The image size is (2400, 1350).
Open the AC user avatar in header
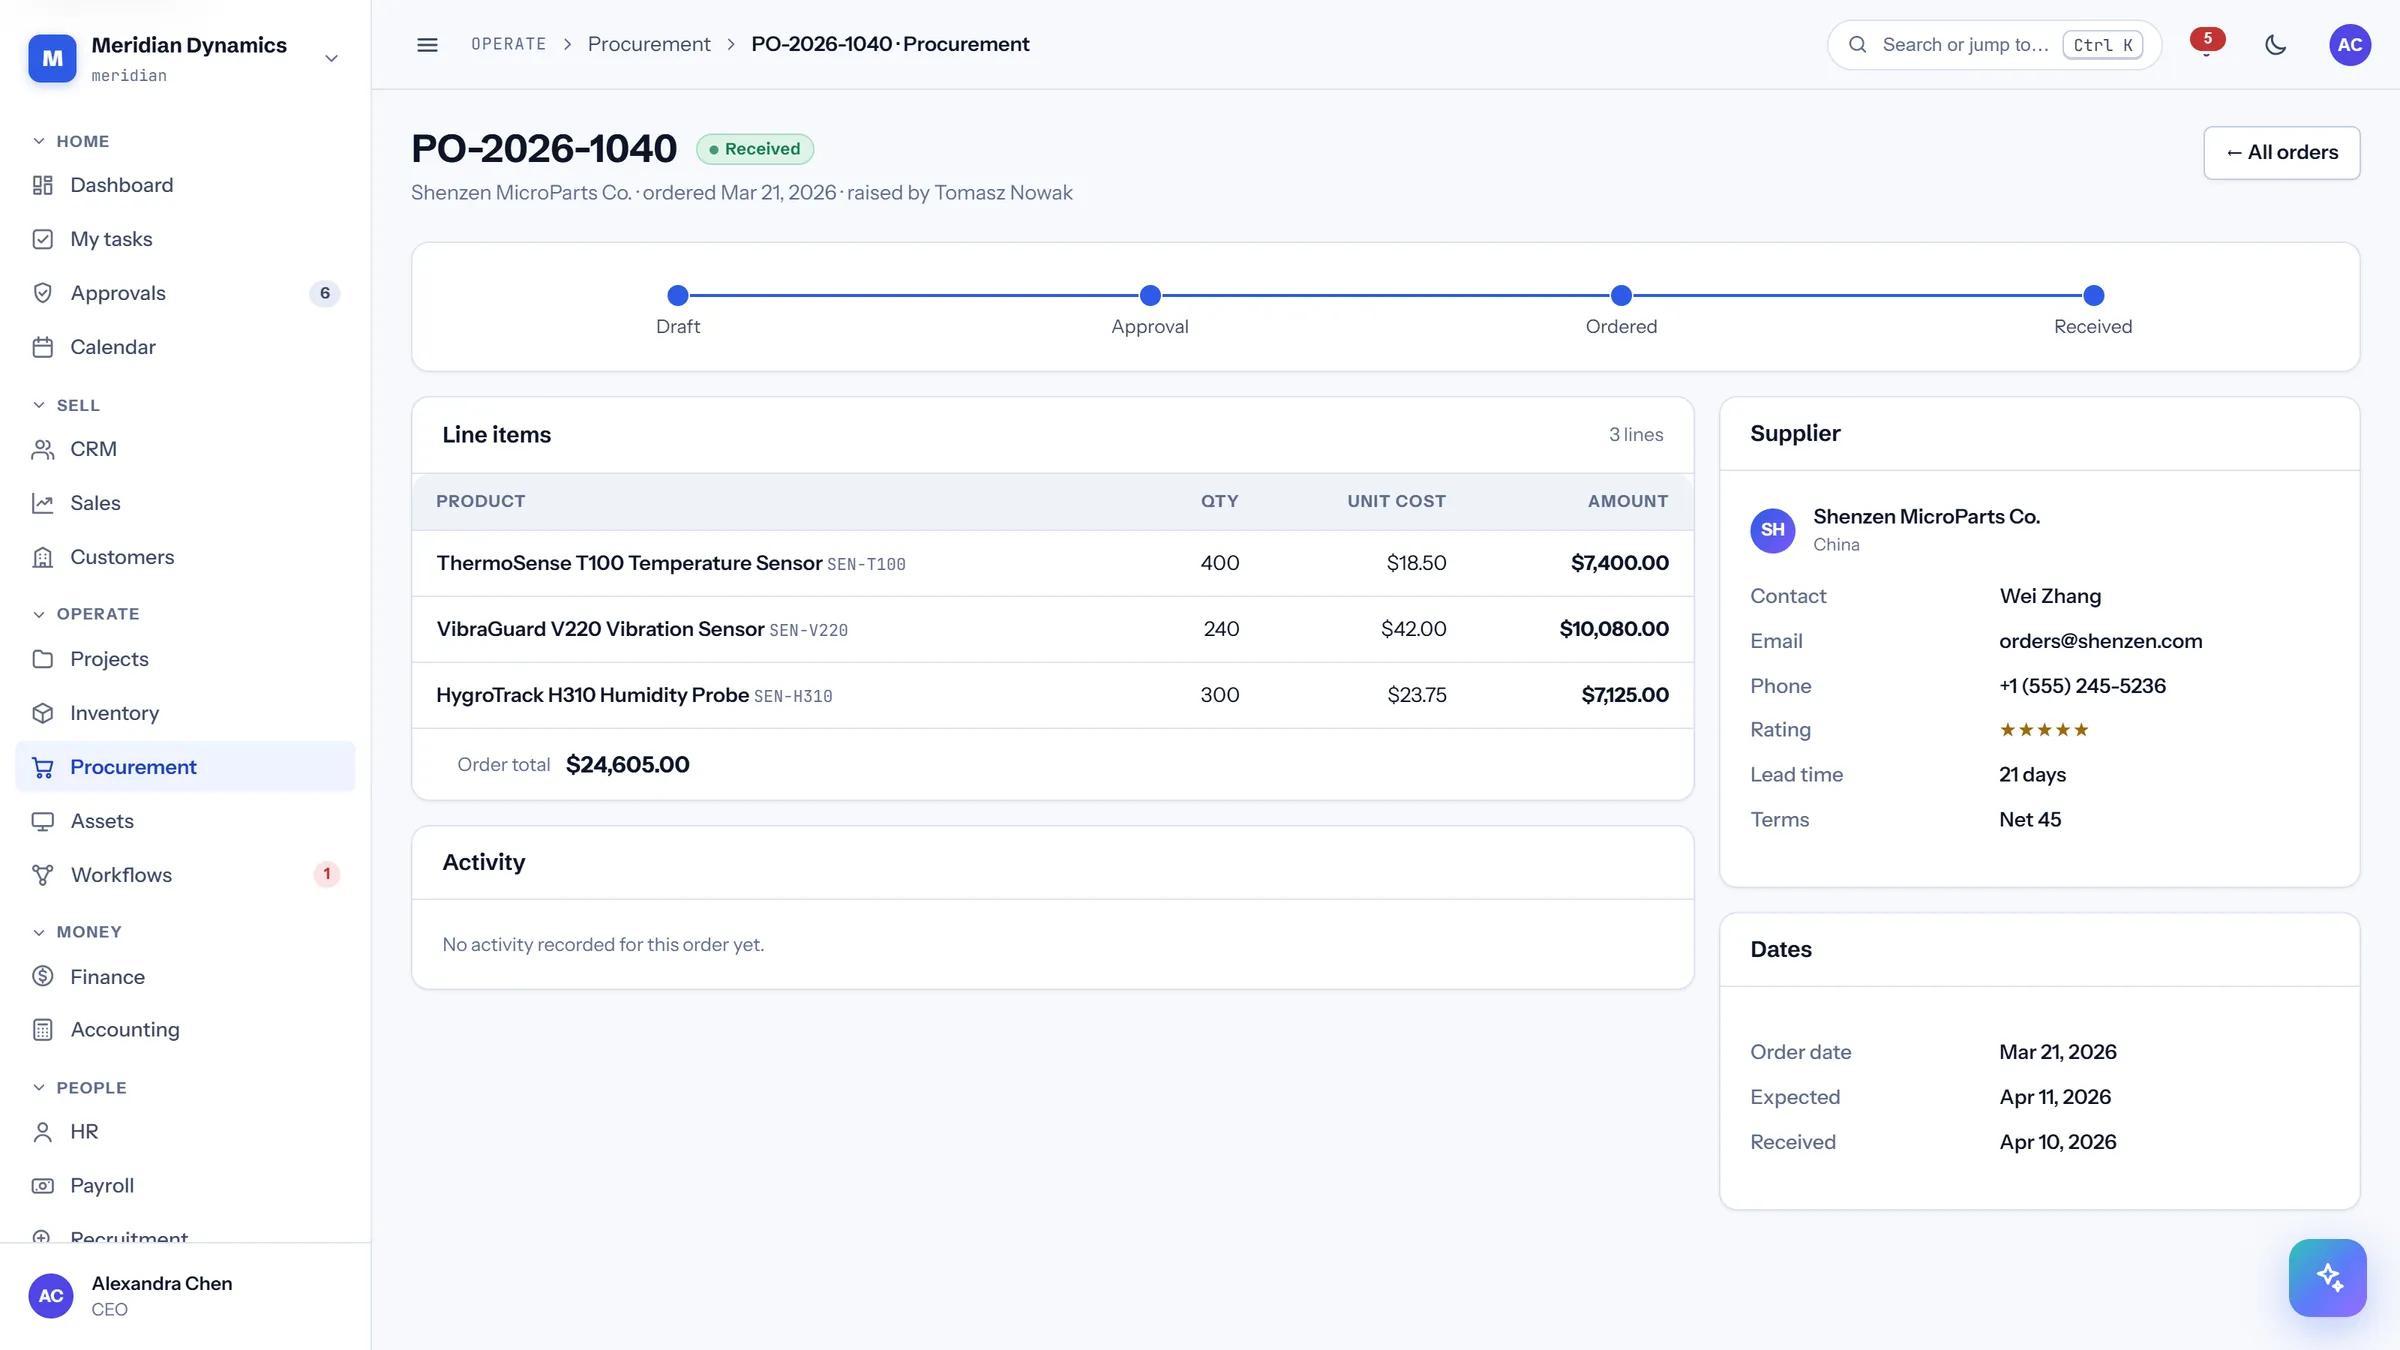2349,45
